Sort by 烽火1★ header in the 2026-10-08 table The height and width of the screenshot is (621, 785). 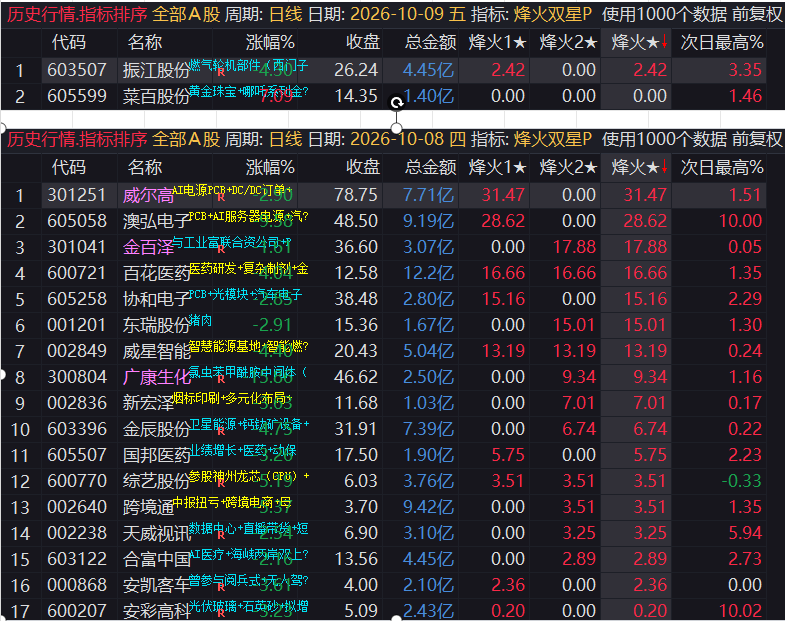tap(497, 167)
